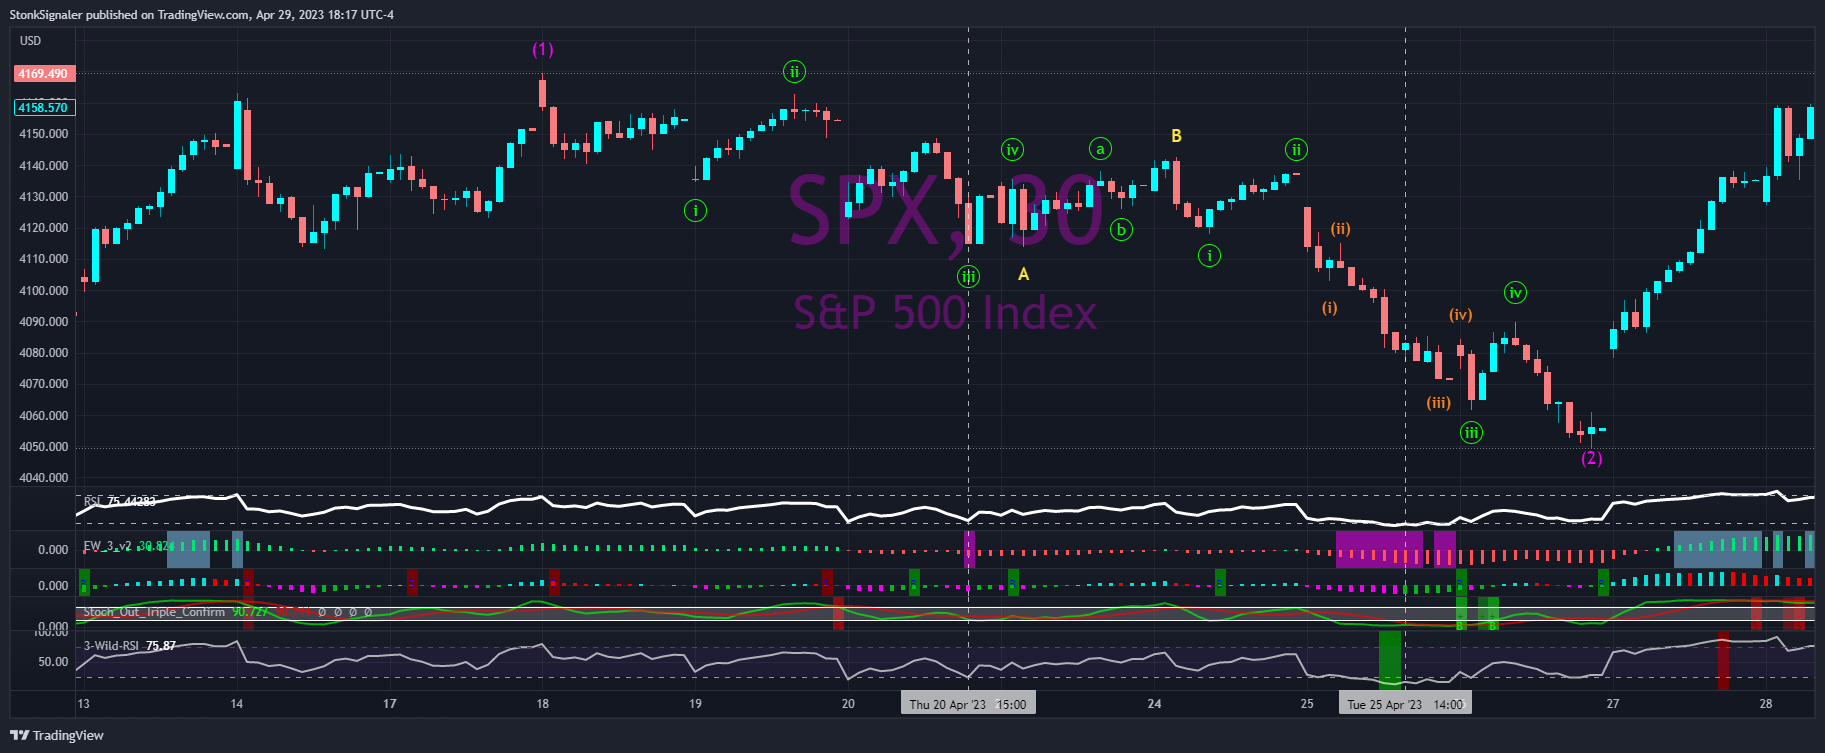Click the 4080.000 price axis label
Screen dimensions: 1825x753
[x=43, y=353]
